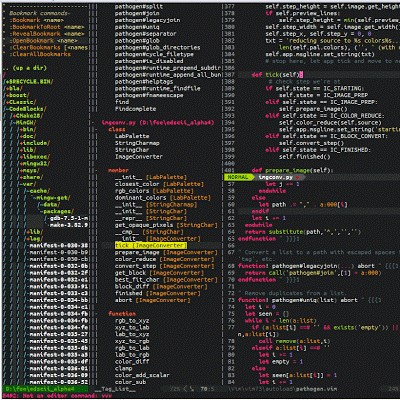Image resolution: width=400 pixels, height=400 pixels.
Task: Jump to pathogen#helptags tag
Action: (144, 82)
